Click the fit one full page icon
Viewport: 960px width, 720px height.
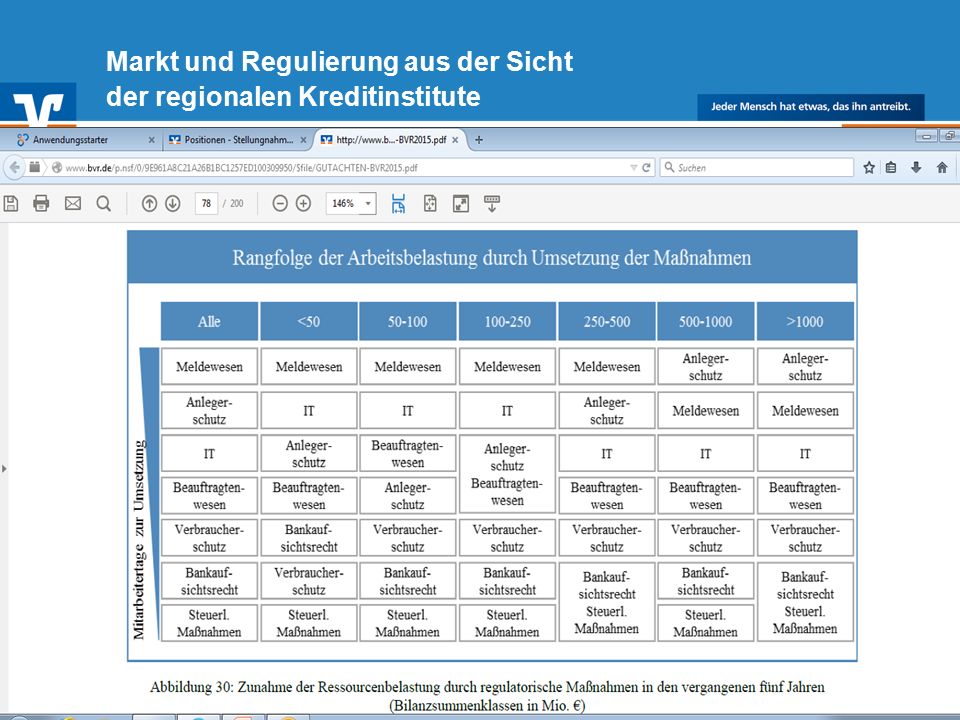click(430, 203)
